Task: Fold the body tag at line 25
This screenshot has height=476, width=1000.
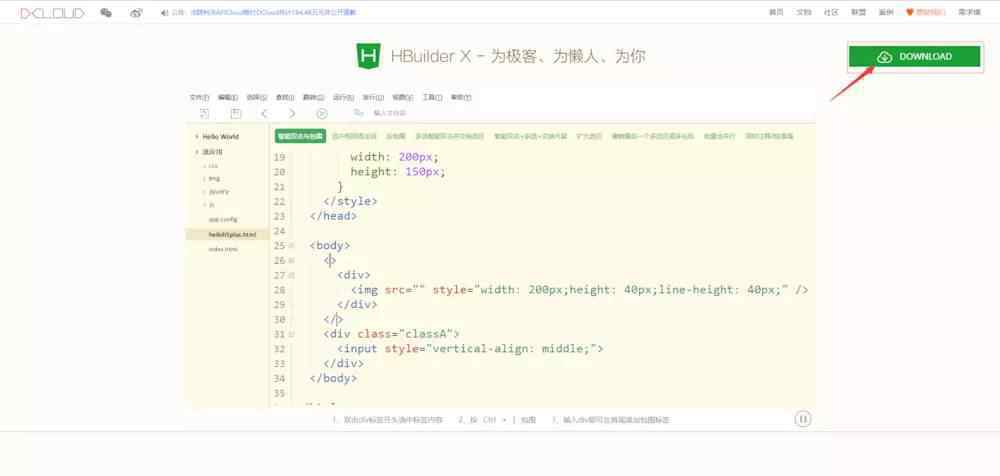Action: [291, 246]
